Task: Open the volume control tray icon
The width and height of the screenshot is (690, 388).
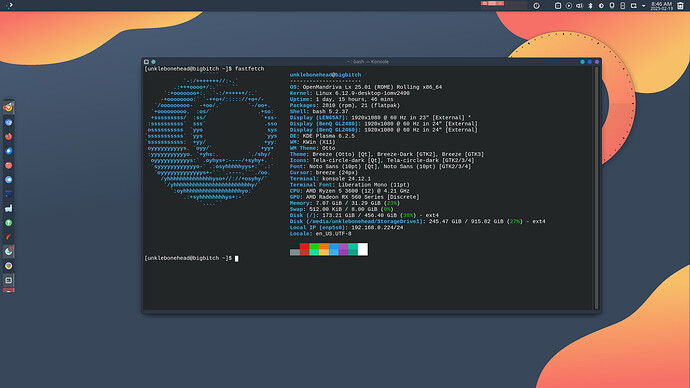Action: (579, 6)
